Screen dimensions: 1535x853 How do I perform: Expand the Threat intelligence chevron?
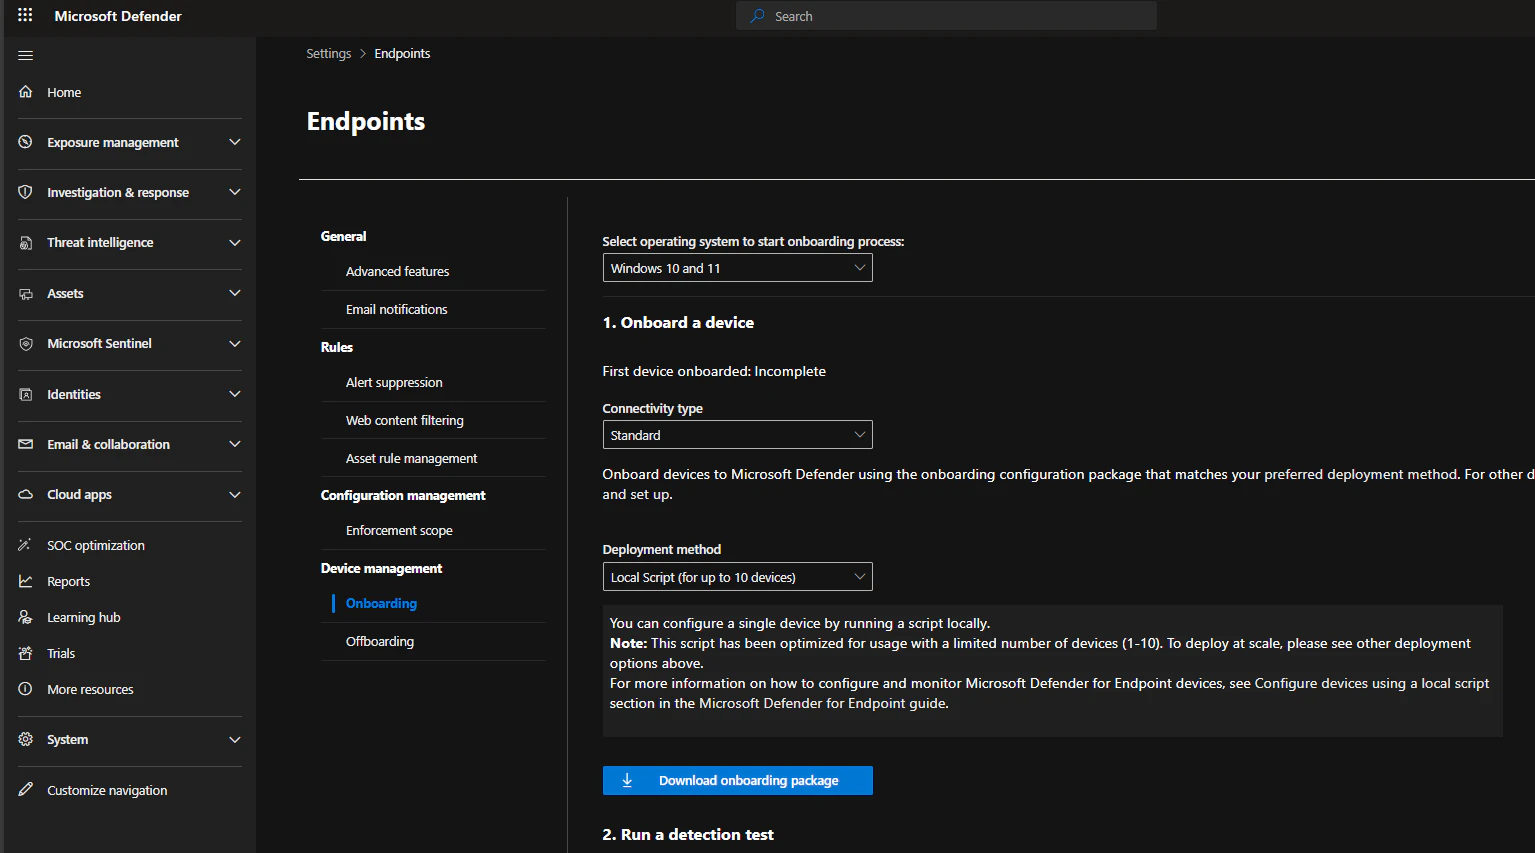pos(235,243)
